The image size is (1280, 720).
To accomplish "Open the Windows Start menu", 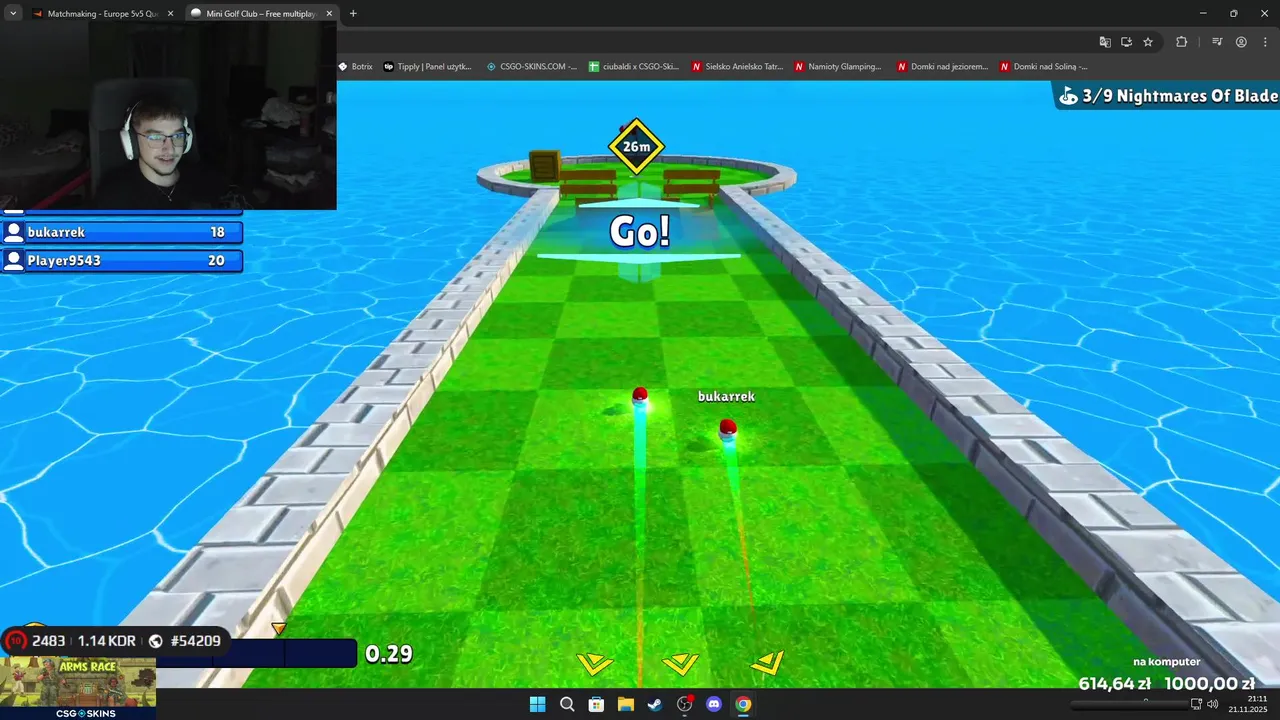I will point(537,704).
